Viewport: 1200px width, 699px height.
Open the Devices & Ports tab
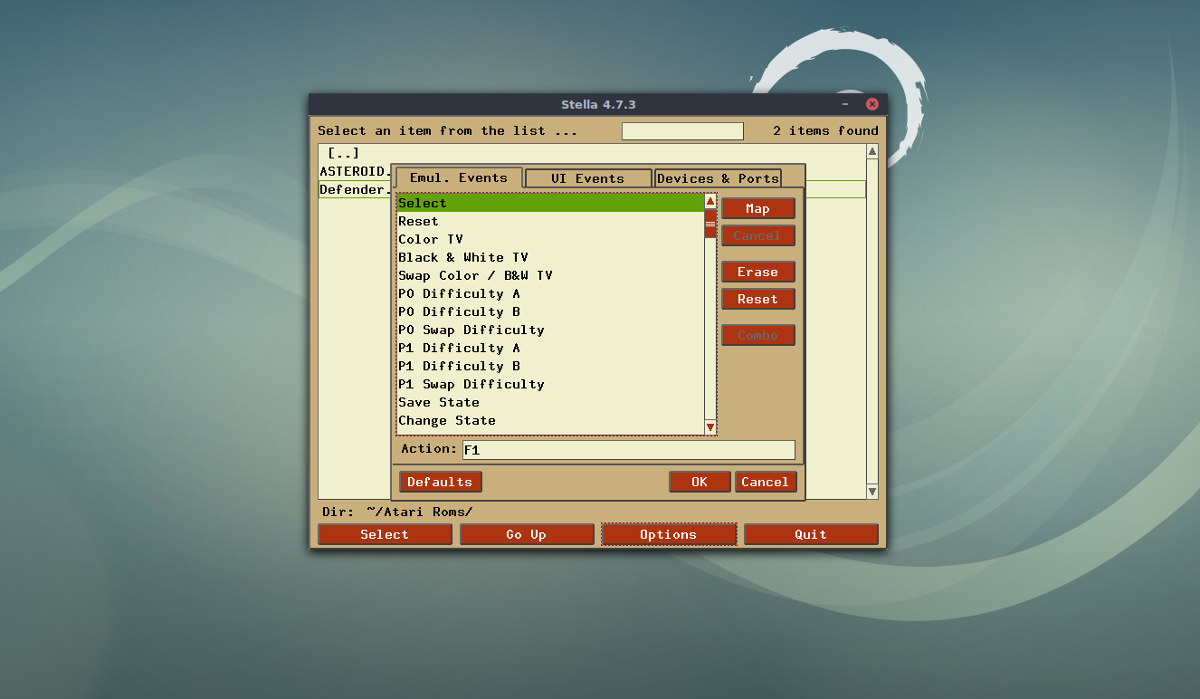tap(718, 177)
